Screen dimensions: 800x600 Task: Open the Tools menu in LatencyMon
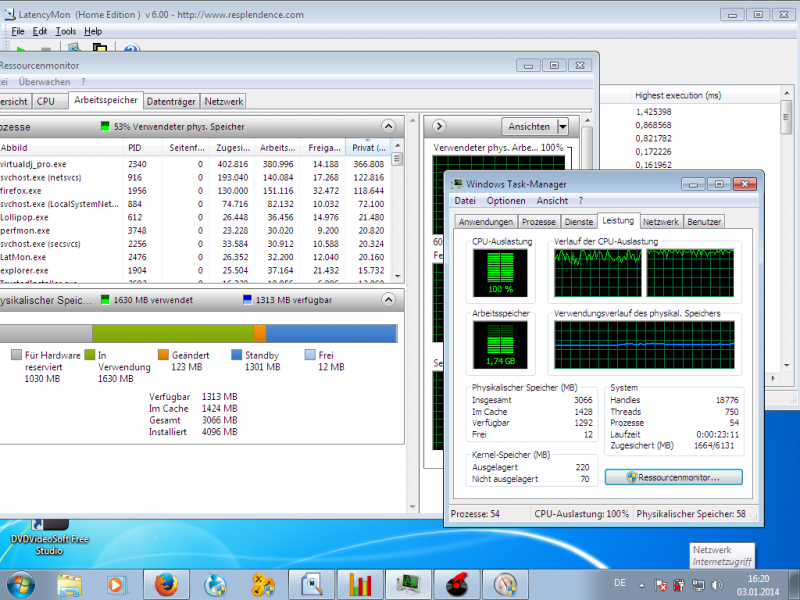[x=66, y=31]
